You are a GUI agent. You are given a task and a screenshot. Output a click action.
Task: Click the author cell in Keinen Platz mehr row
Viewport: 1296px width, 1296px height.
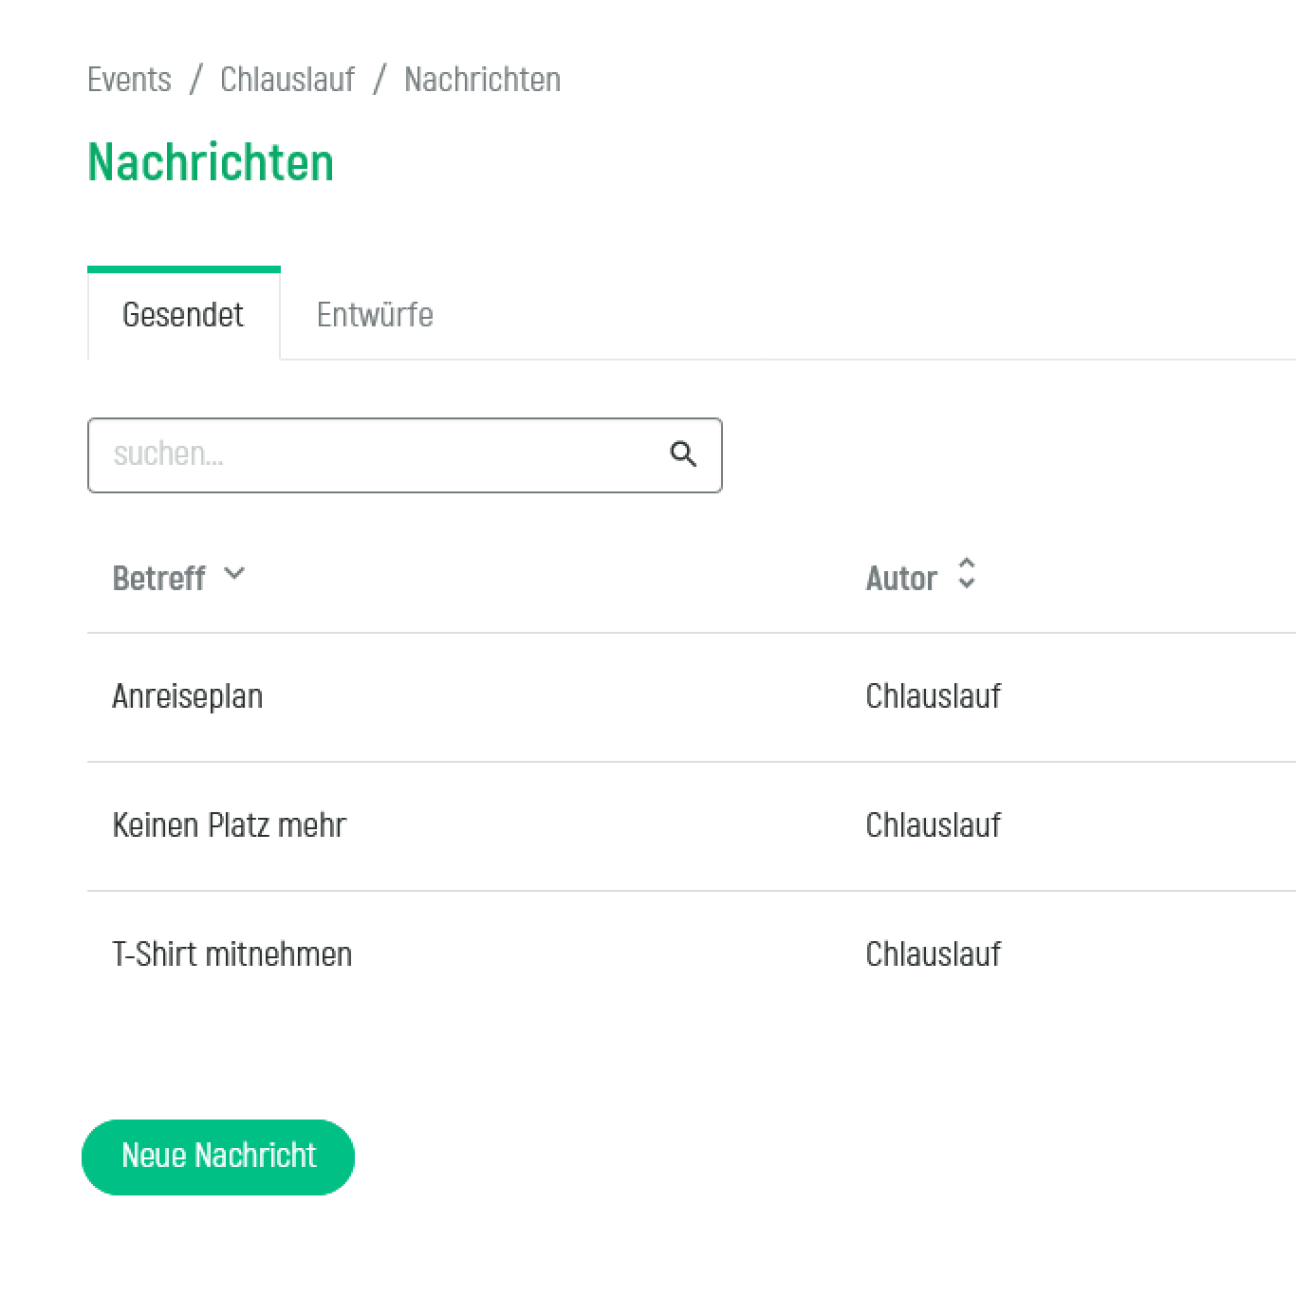(933, 825)
